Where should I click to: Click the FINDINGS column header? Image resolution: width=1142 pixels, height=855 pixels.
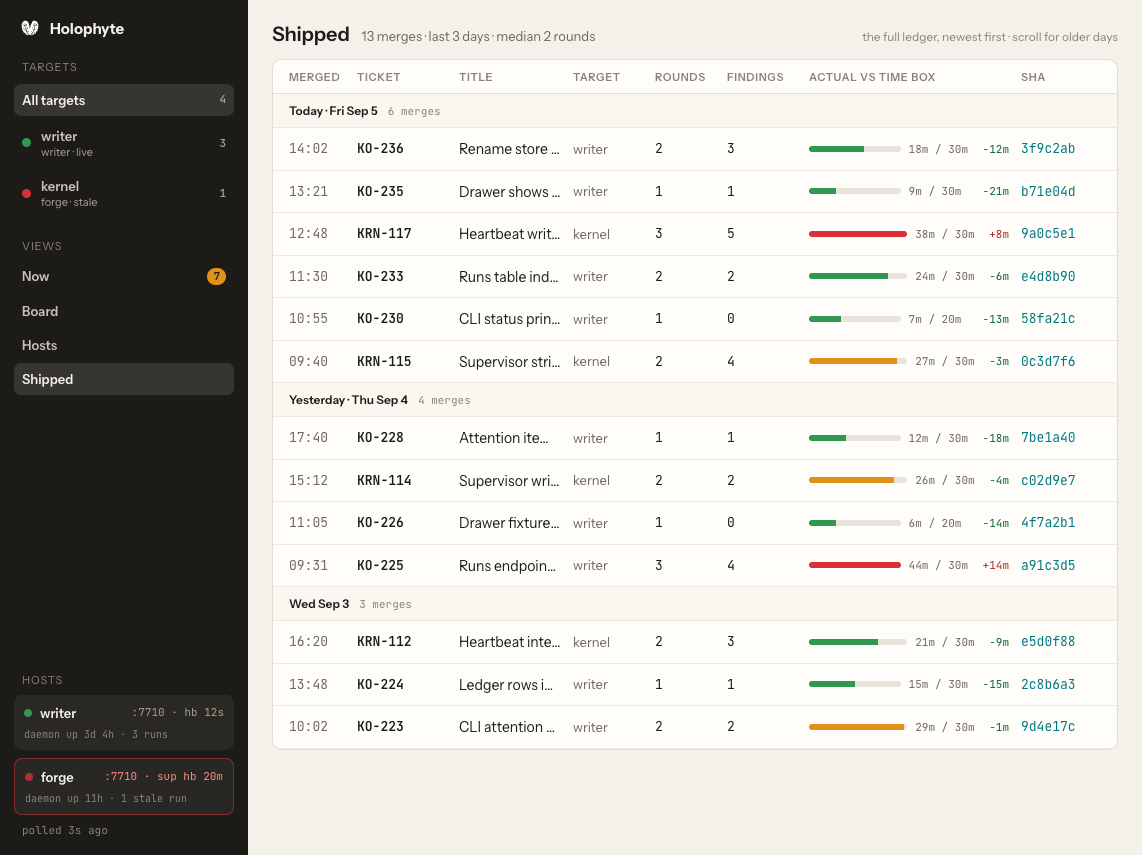(755, 77)
